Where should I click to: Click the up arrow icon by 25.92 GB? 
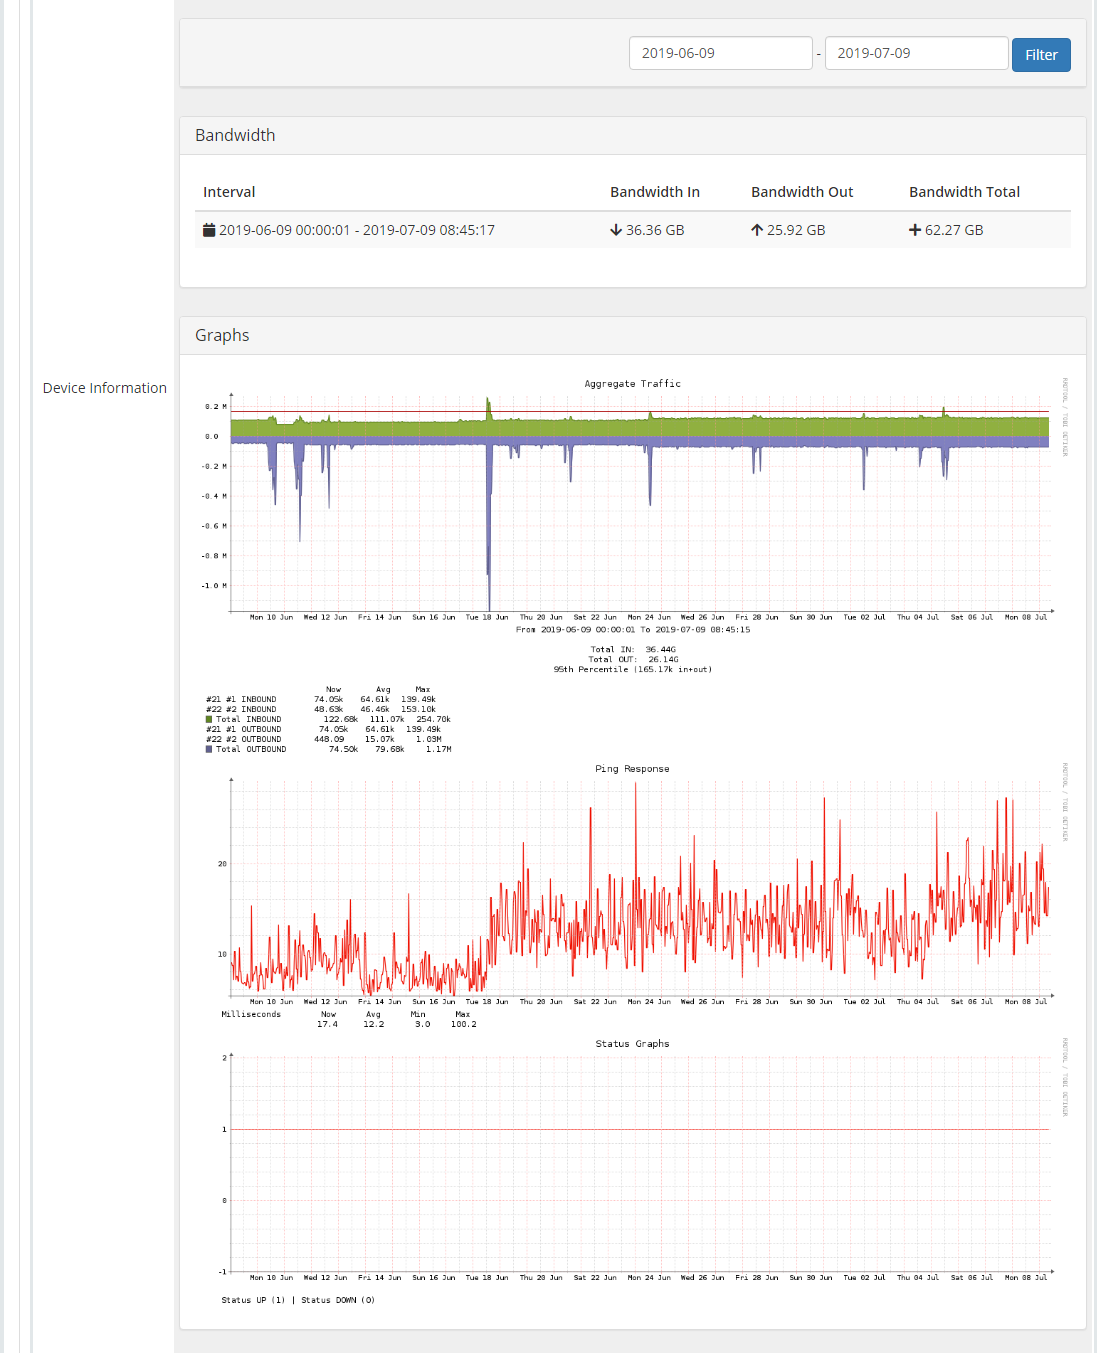[x=757, y=230]
